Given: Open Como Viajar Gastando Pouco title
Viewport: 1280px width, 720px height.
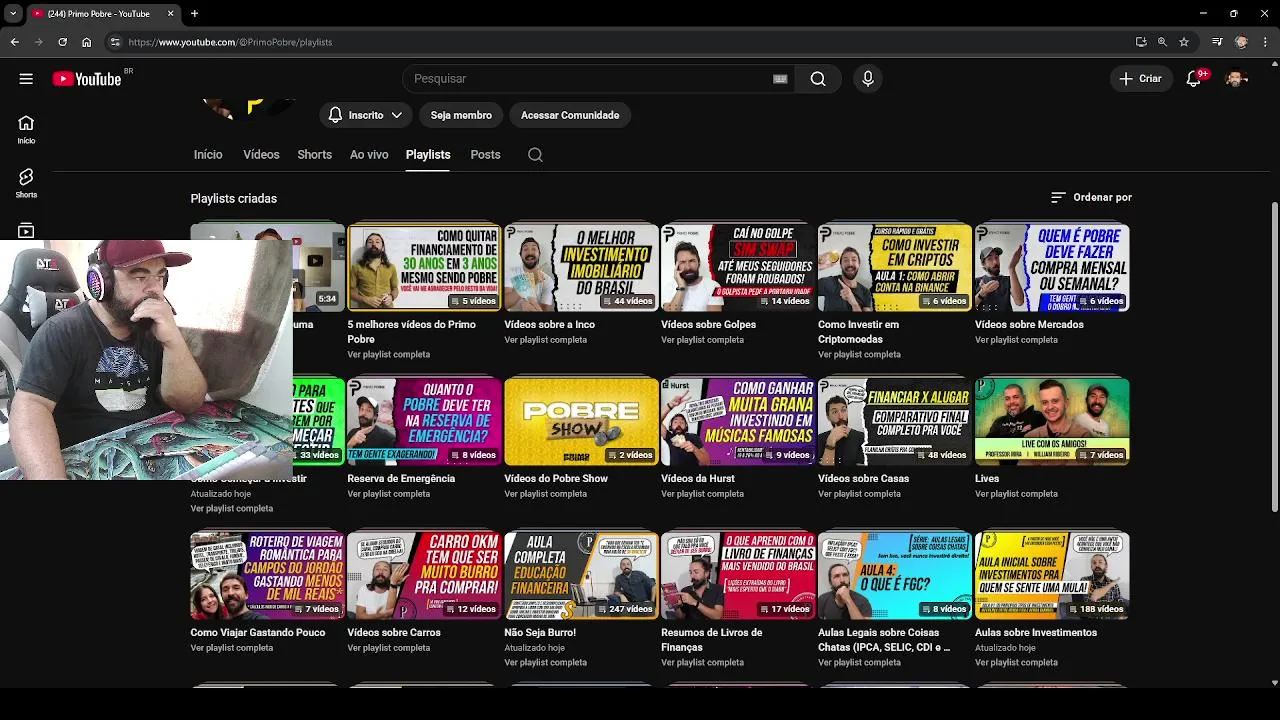Looking at the screenshot, I should tap(258, 633).
